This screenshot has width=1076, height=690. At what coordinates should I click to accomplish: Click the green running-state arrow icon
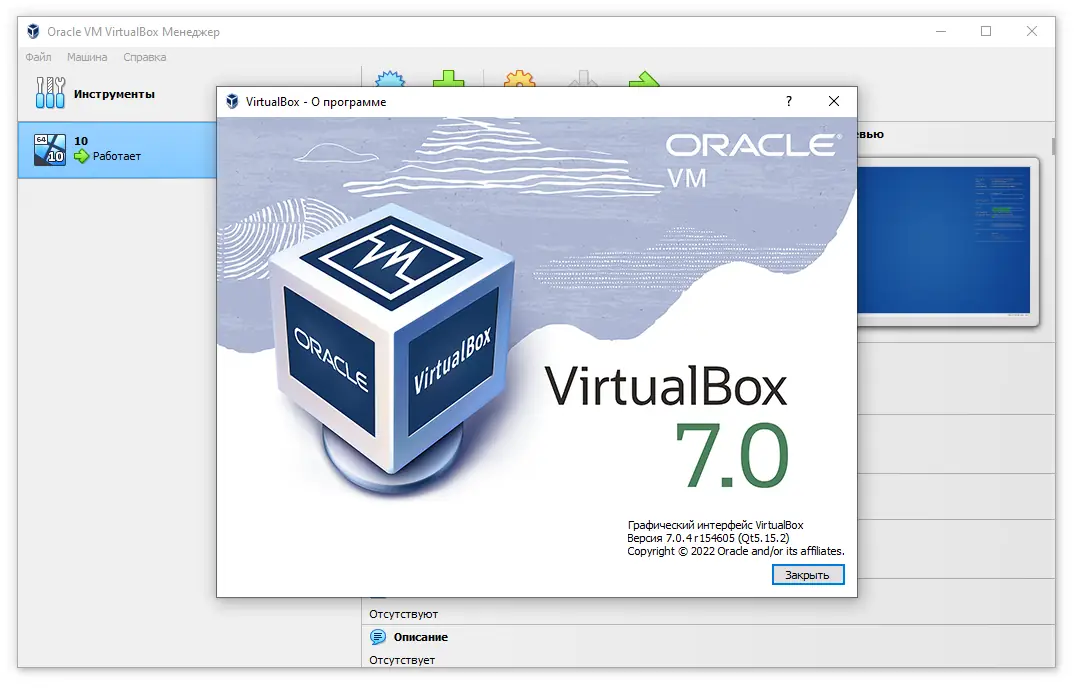click(82, 156)
